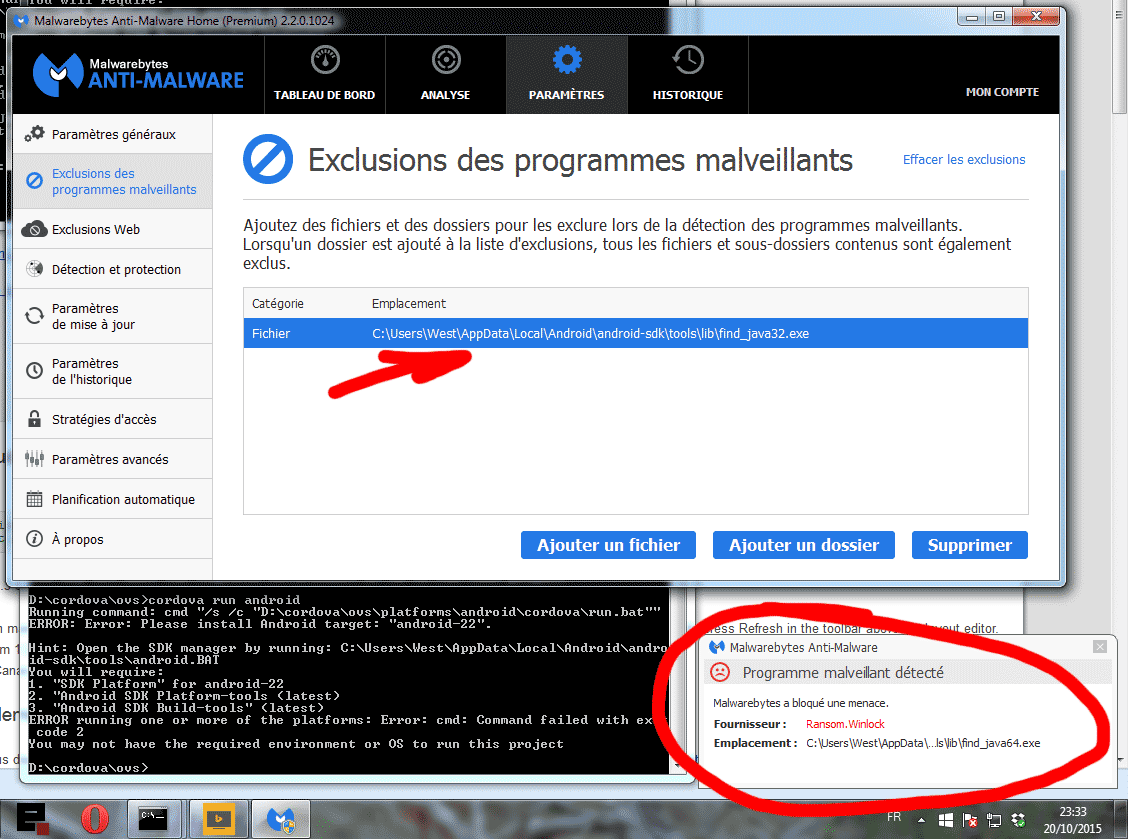The width and height of the screenshot is (1128, 839).
Task: Click the sad face icon in notification
Action: (x=720, y=672)
